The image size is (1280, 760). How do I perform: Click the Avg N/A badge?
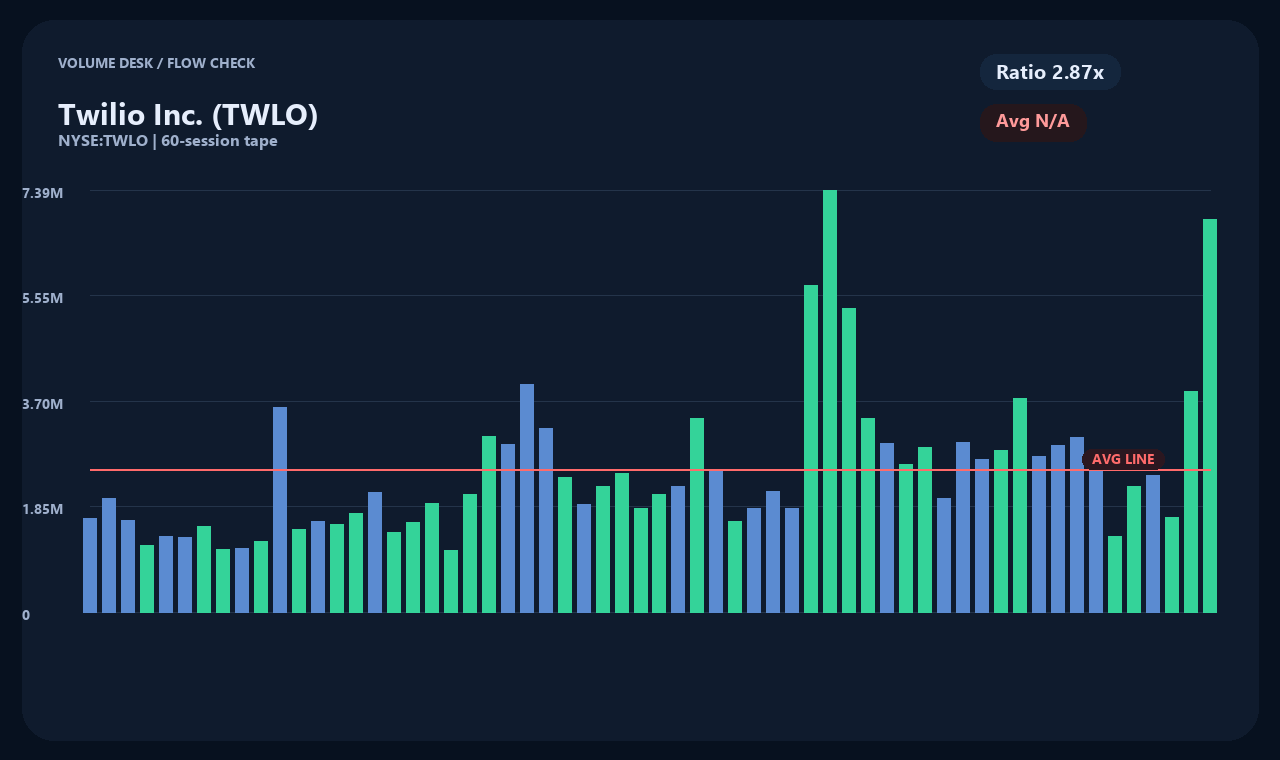(x=1033, y=122)
